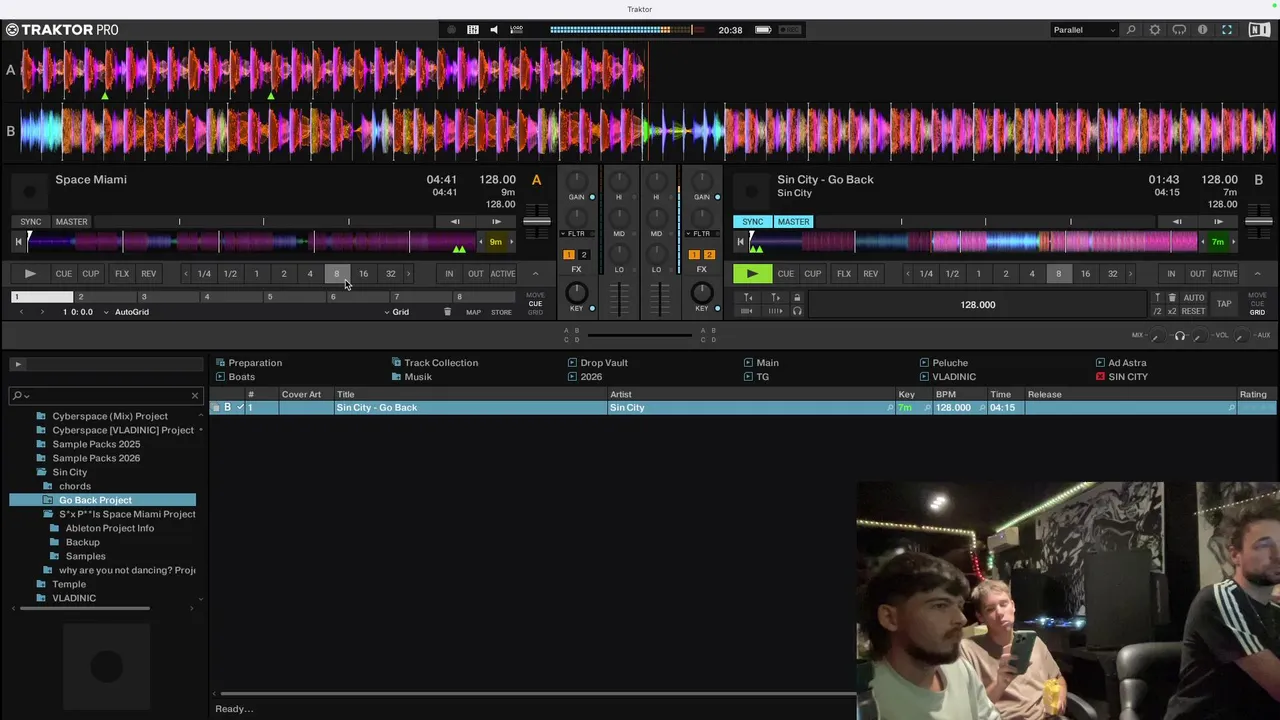Adjust Deck A tempo fader
The width and height of the screenshot is (1280, 720).
pos(537,222)
